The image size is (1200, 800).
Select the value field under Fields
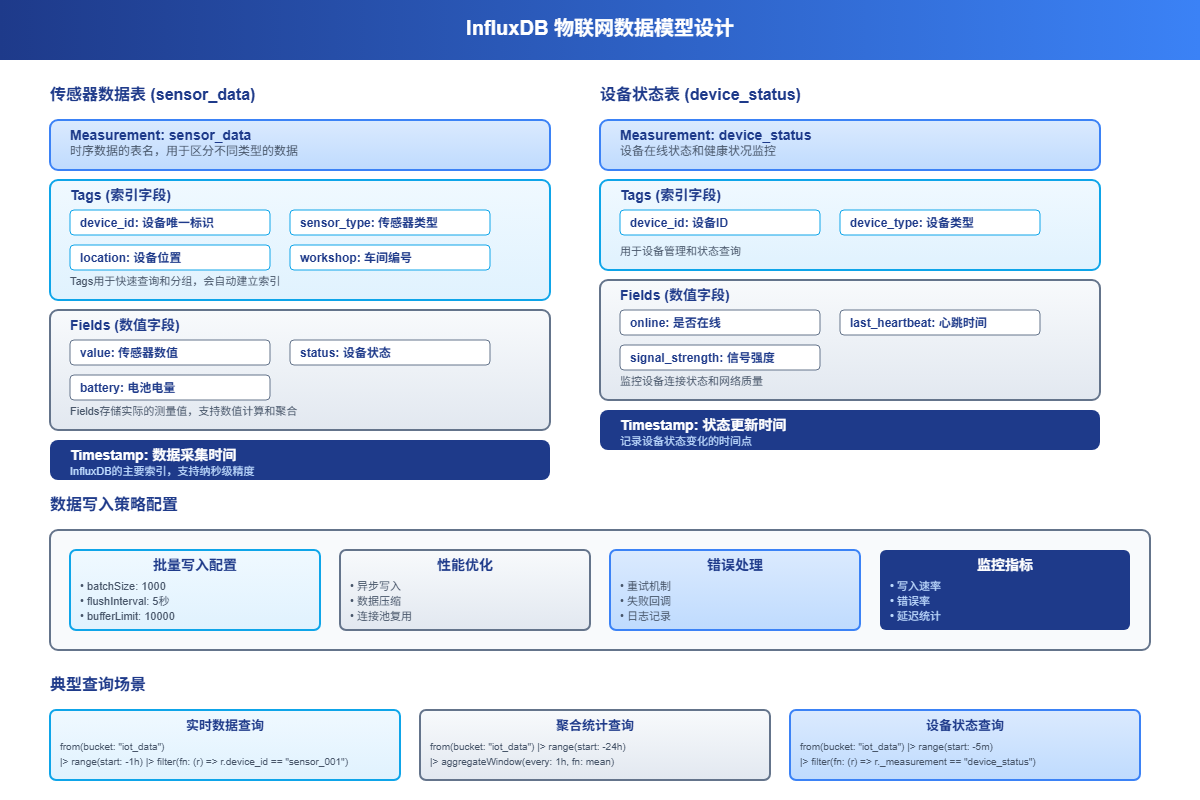[169, 352]
